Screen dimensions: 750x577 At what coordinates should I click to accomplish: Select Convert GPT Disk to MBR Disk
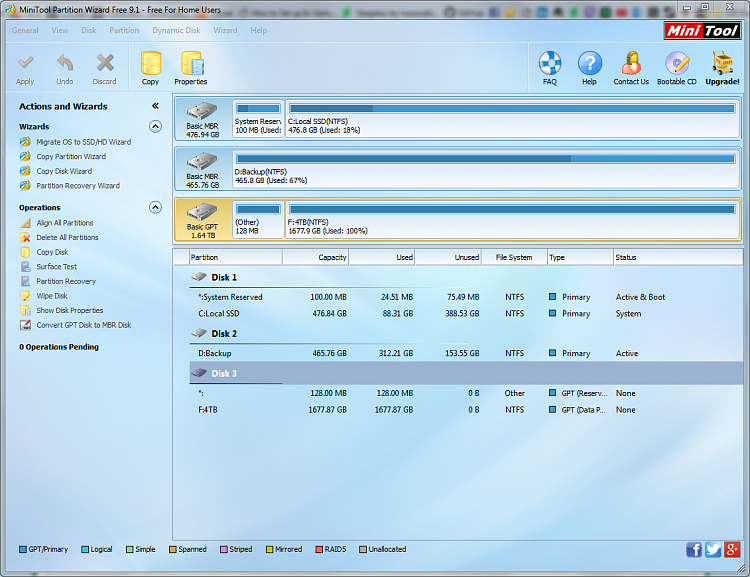tap(84, 325)
